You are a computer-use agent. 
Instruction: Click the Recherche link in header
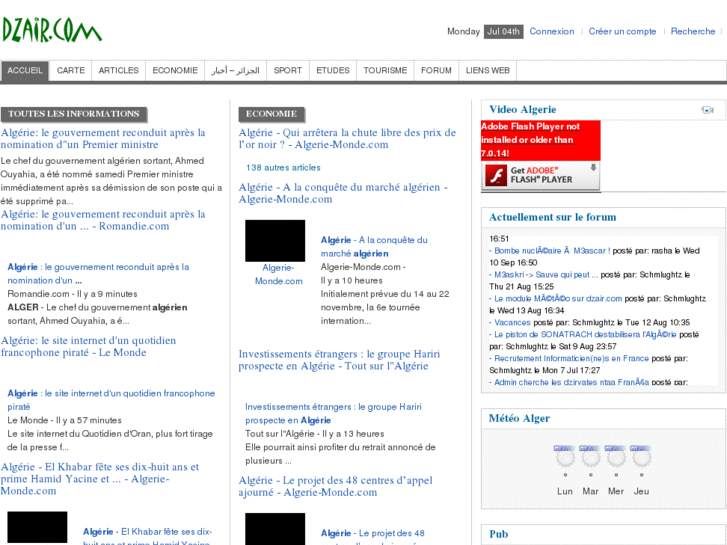693,32
